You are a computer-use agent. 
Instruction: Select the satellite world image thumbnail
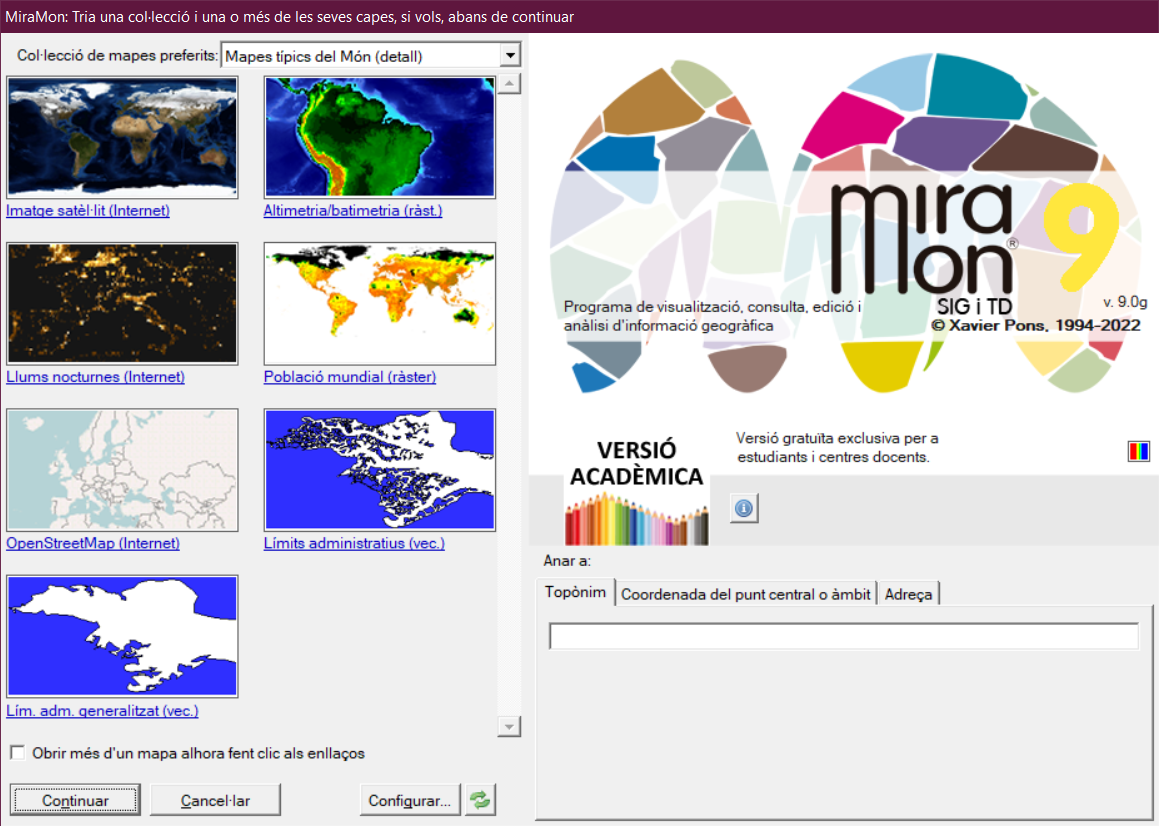click(x=122, y=137)
